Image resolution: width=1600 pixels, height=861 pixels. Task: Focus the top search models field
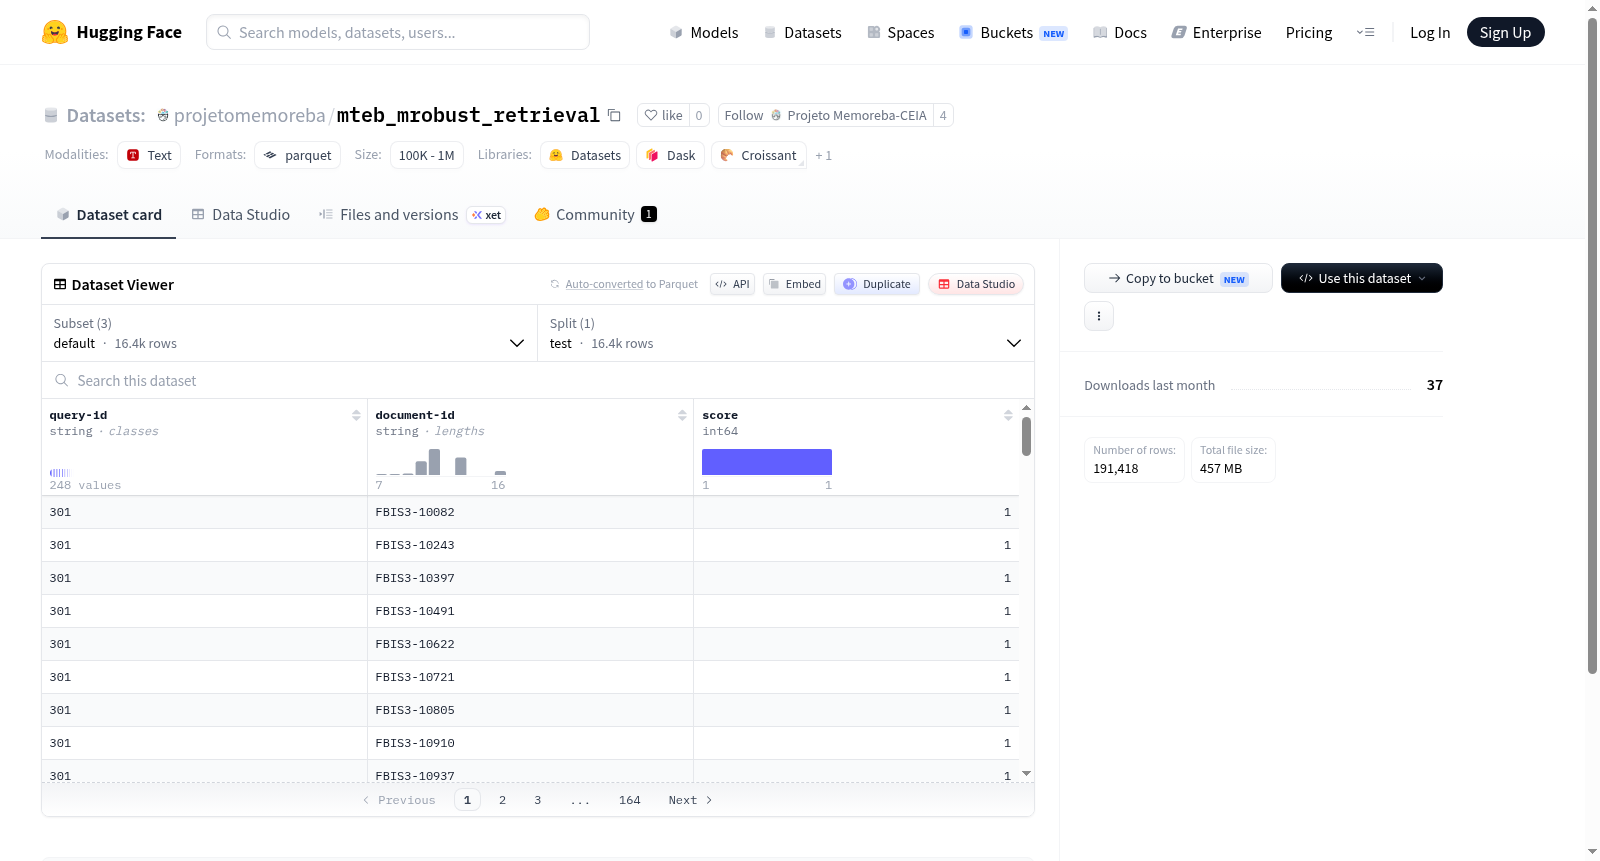[x=398, y=32]
